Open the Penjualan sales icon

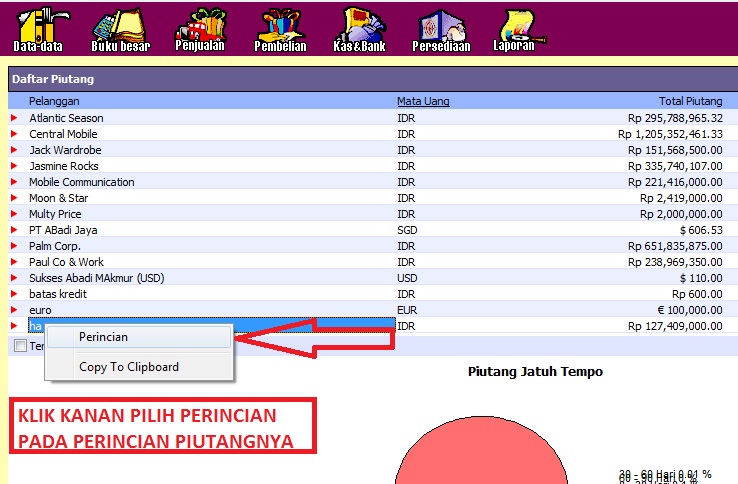[x=200, y=29]
